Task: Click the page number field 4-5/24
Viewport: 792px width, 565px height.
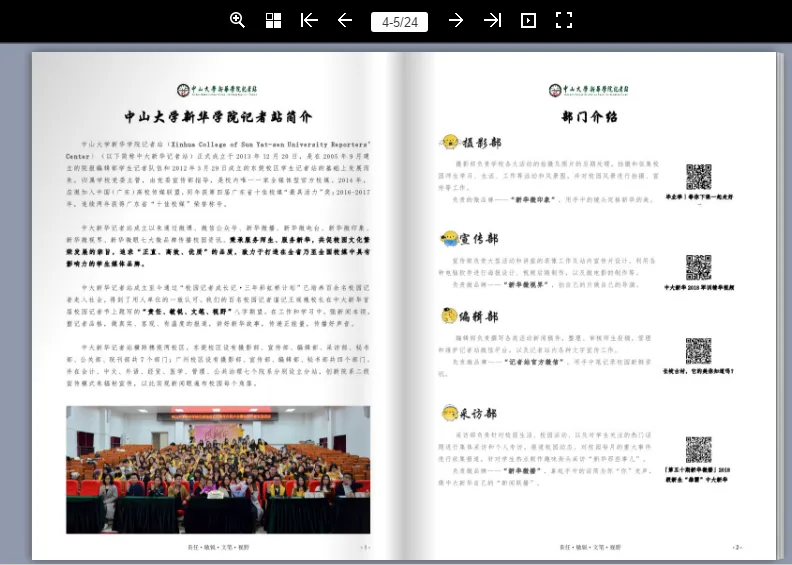Action: (400, 22)
